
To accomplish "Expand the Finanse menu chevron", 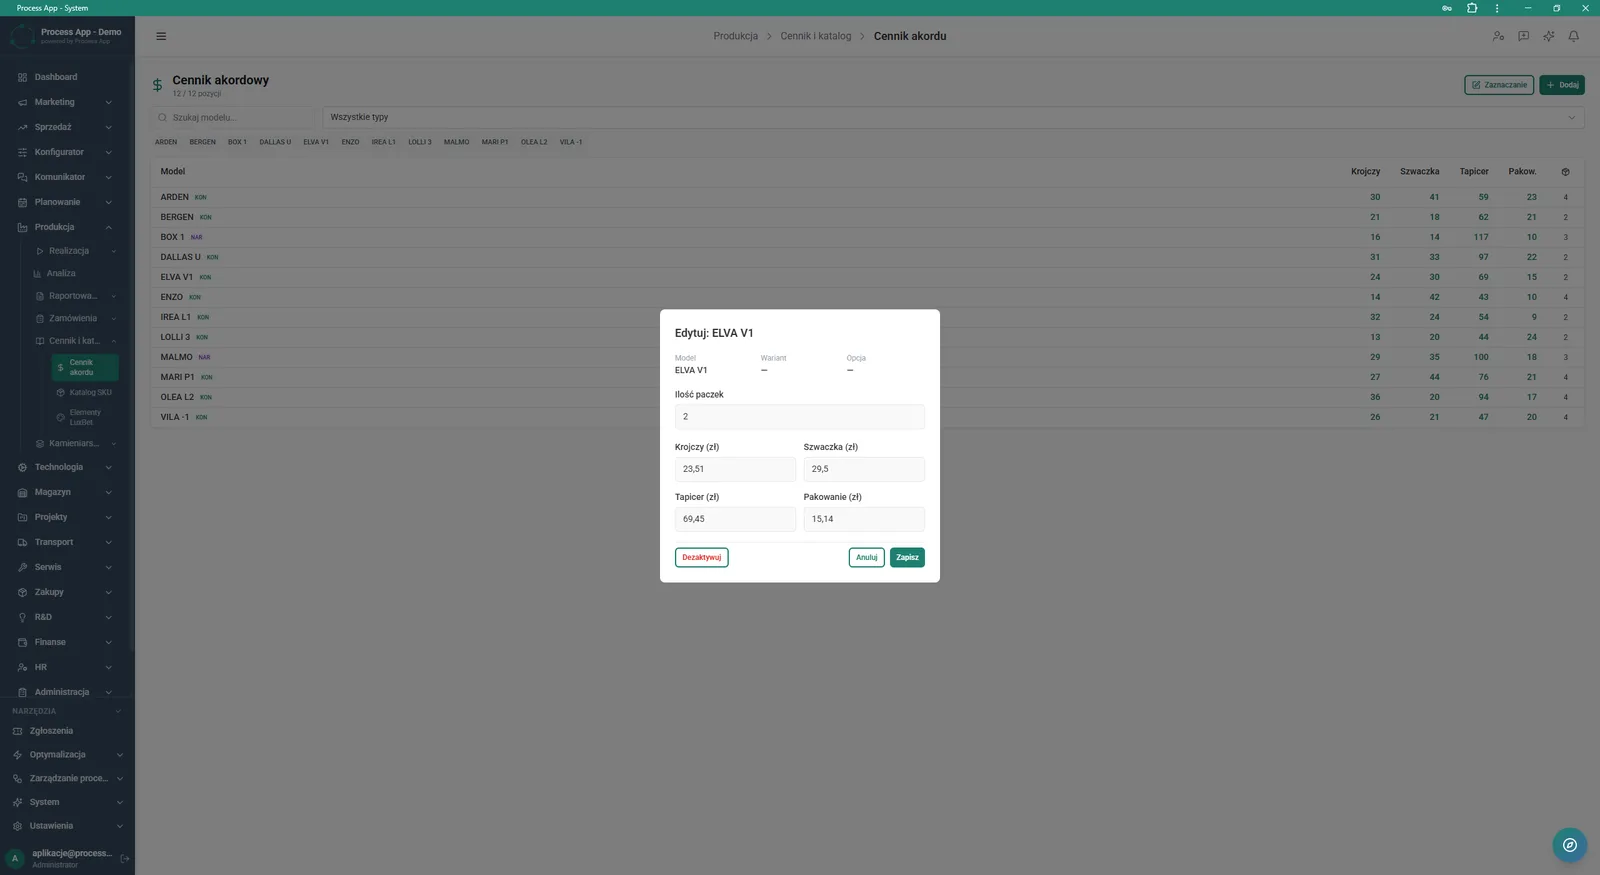I will click(109, 642).
